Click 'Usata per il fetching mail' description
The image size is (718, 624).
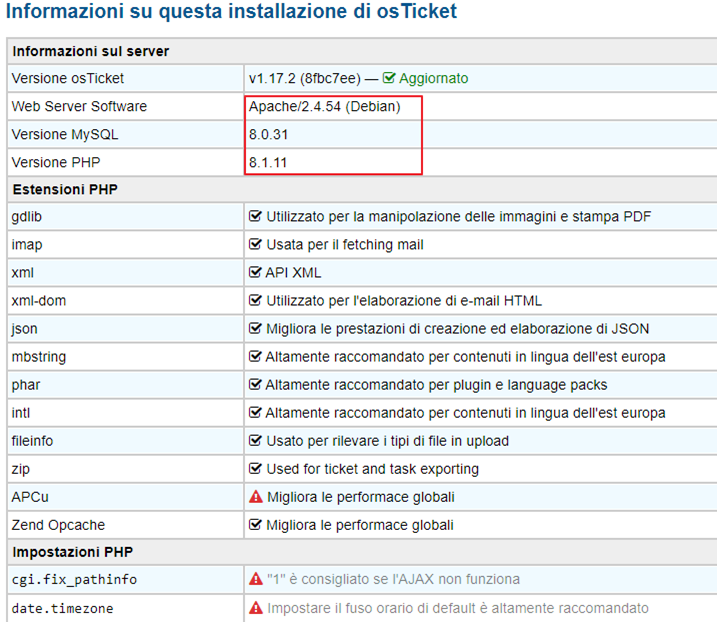click(x=345, y=244)
